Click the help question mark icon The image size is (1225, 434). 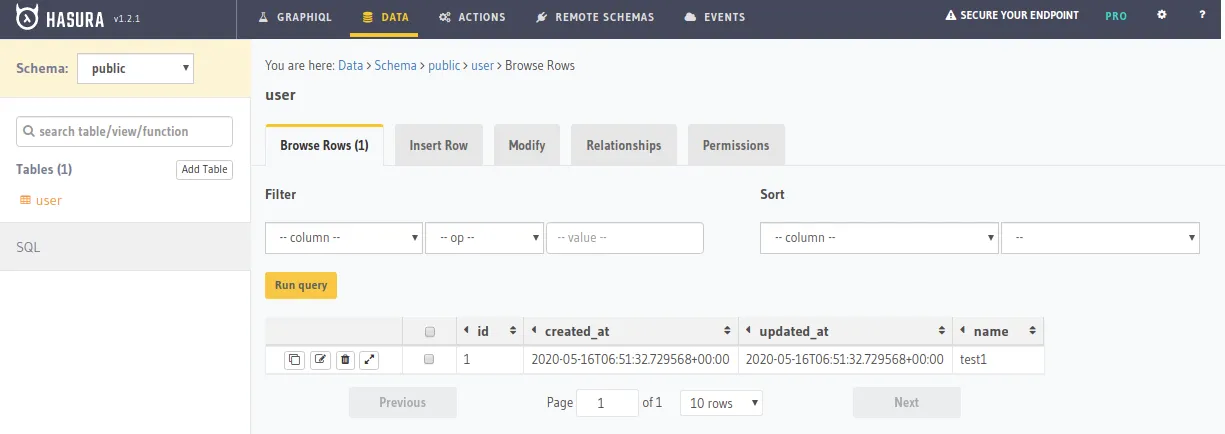pyautogui.click(x=1202, y=17)
